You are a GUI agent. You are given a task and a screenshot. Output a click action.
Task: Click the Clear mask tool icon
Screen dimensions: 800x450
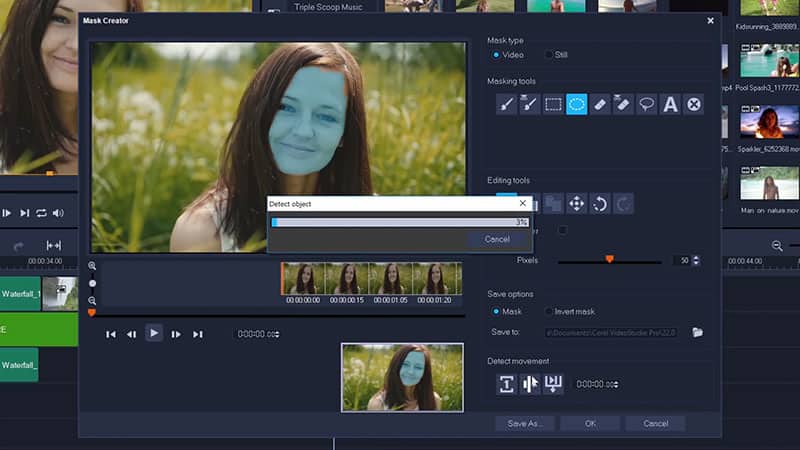pos(693,105)
